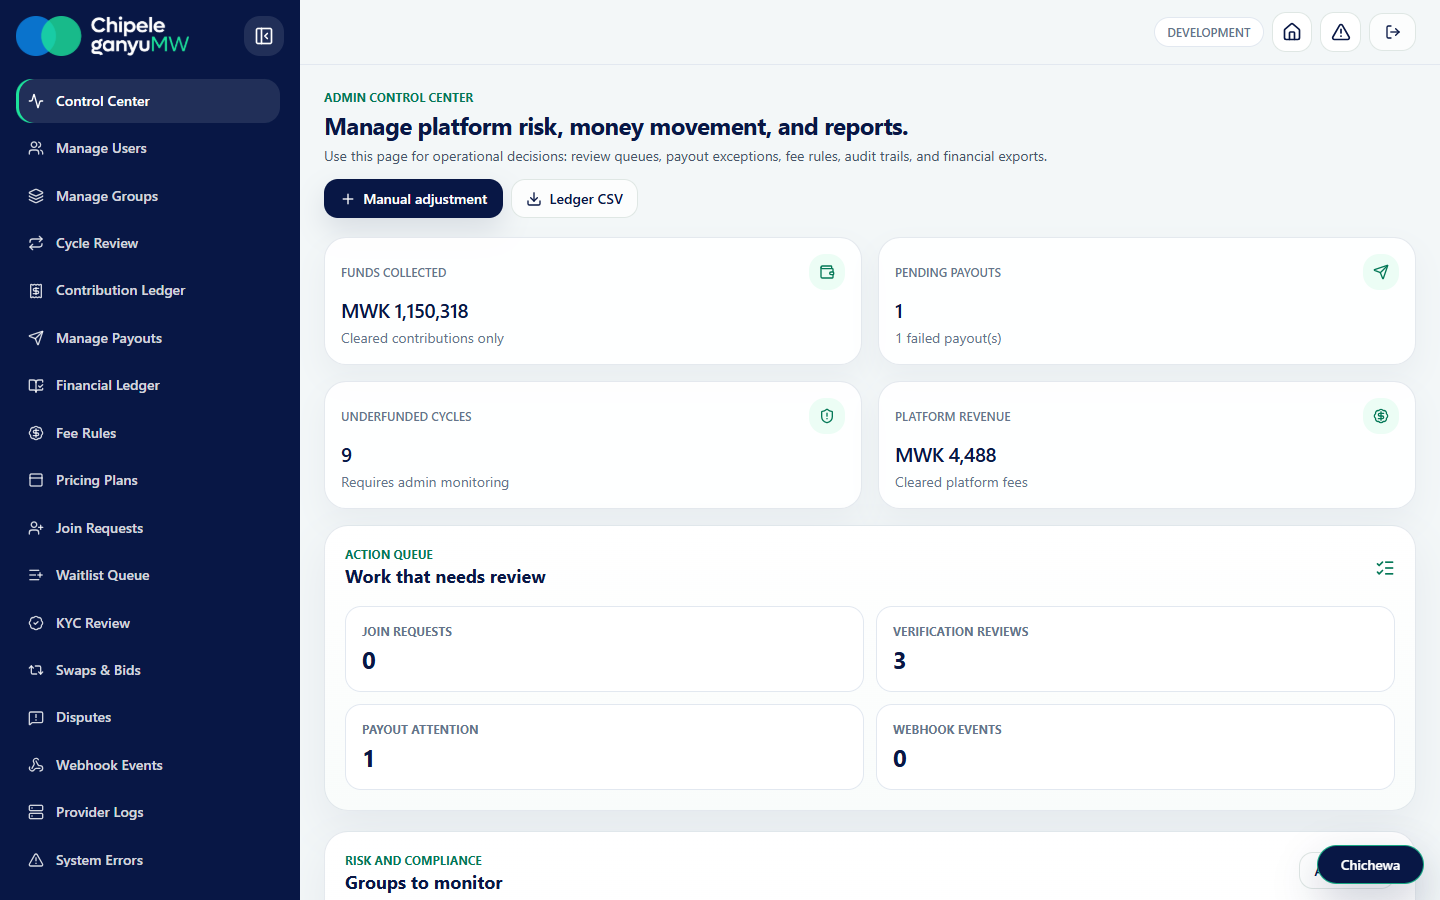Screen dimensions: 1440x900
Task: Open Webhook Events in the sidebar
Action: 148,765
